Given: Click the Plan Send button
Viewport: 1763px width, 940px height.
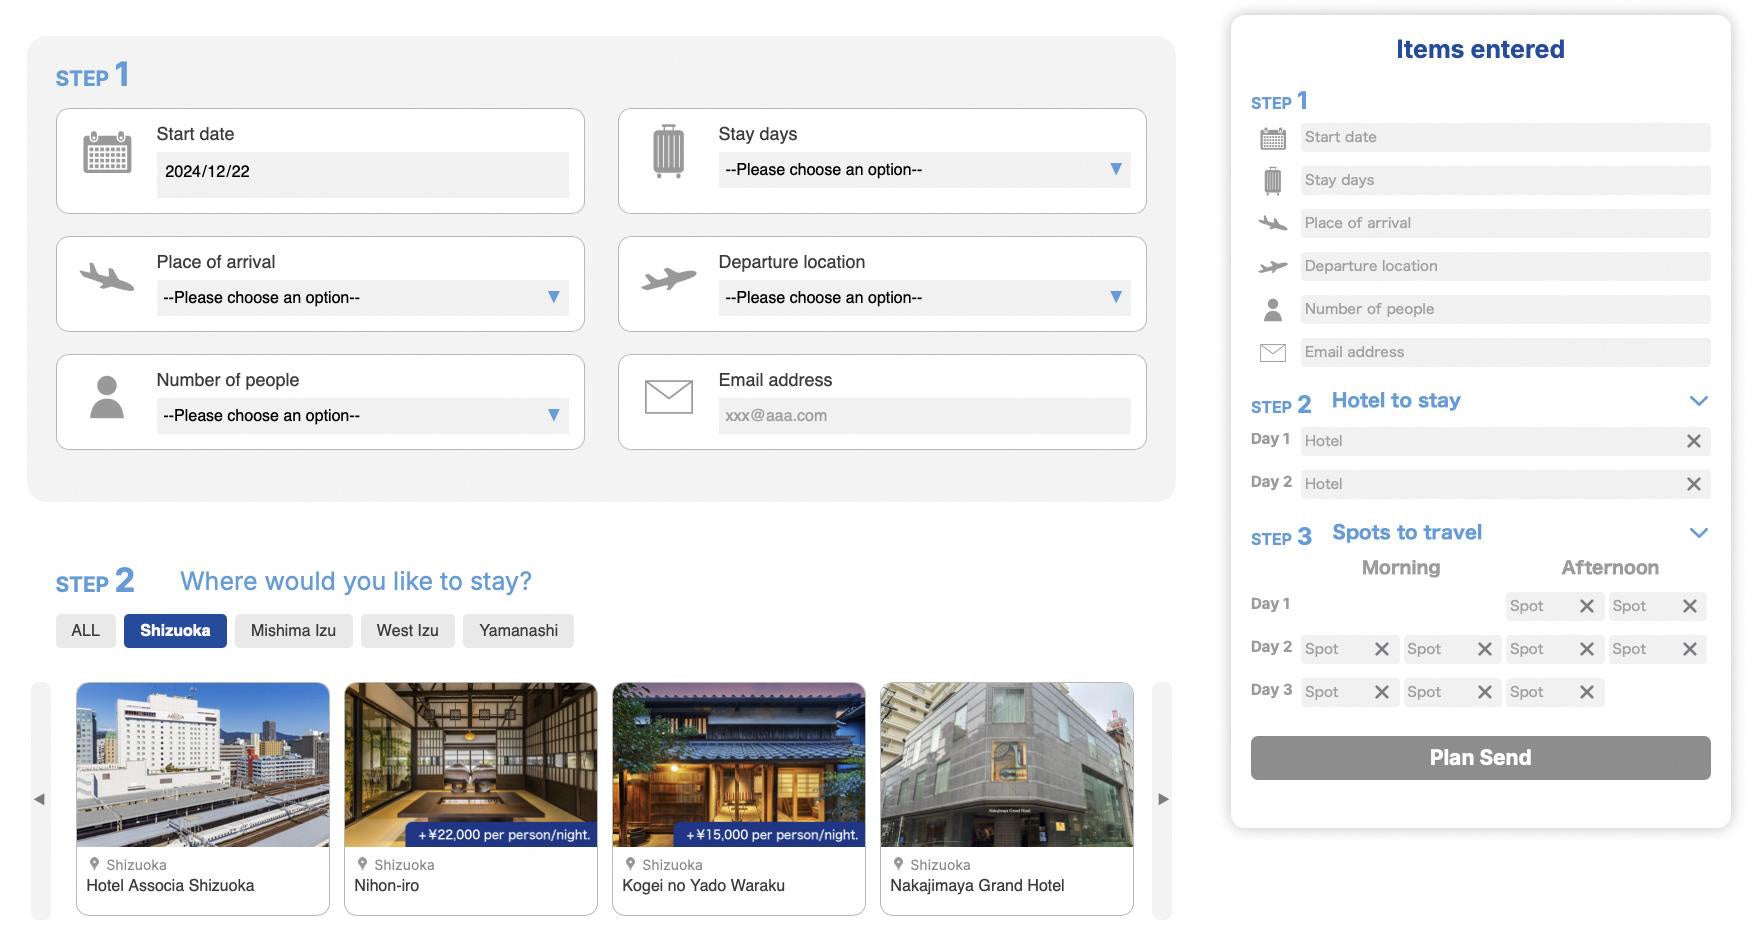Looking at the screenshot, I should coord(1480,758).
